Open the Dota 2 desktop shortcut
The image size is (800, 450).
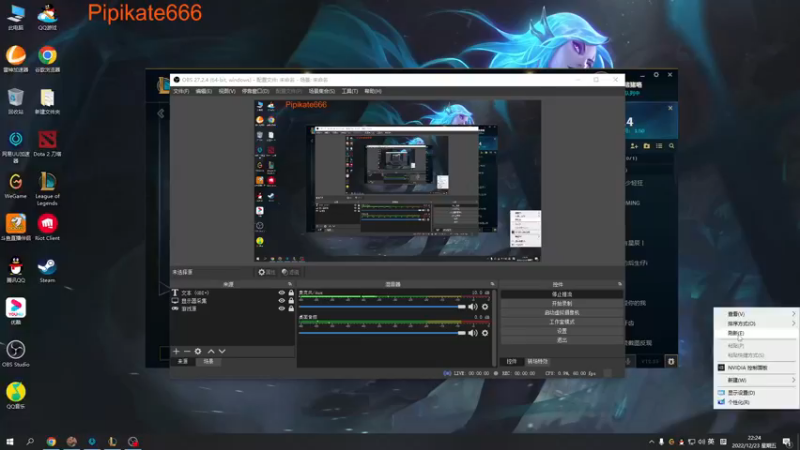(47, 143)
